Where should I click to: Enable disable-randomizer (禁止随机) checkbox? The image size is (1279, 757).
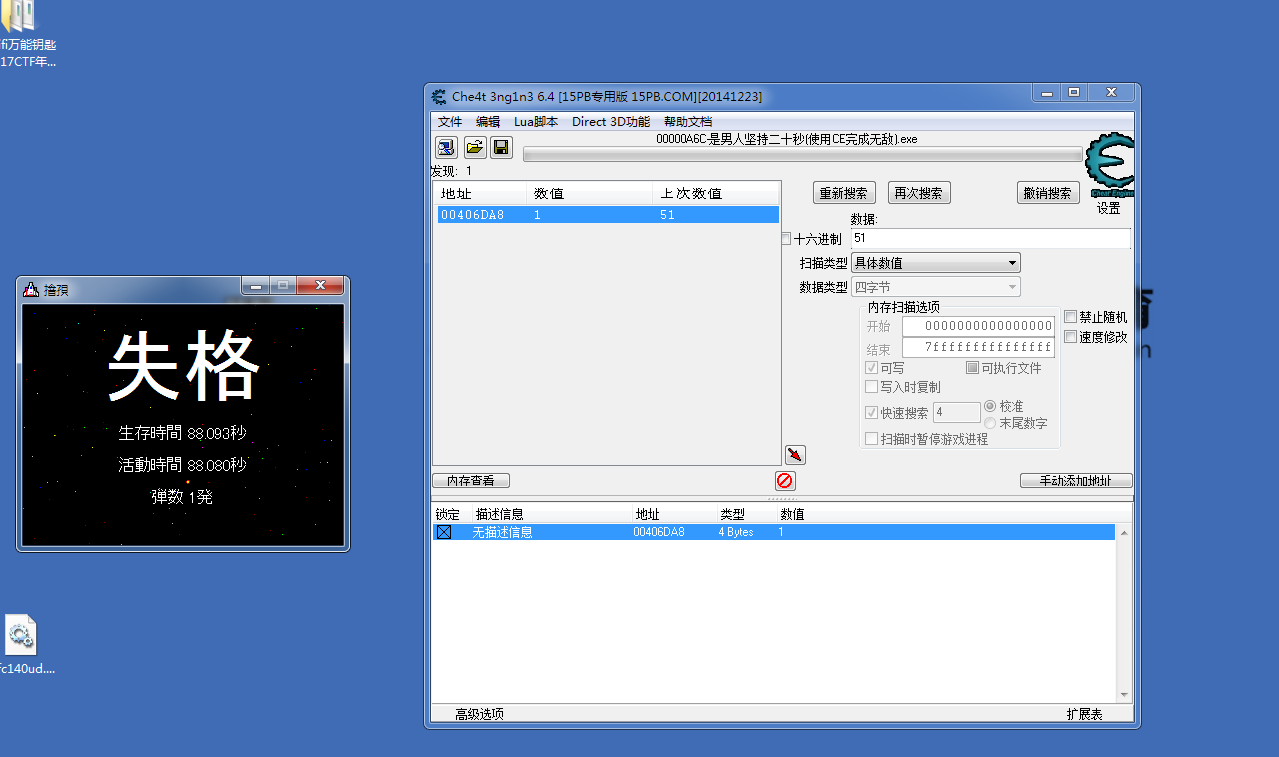1070,317
